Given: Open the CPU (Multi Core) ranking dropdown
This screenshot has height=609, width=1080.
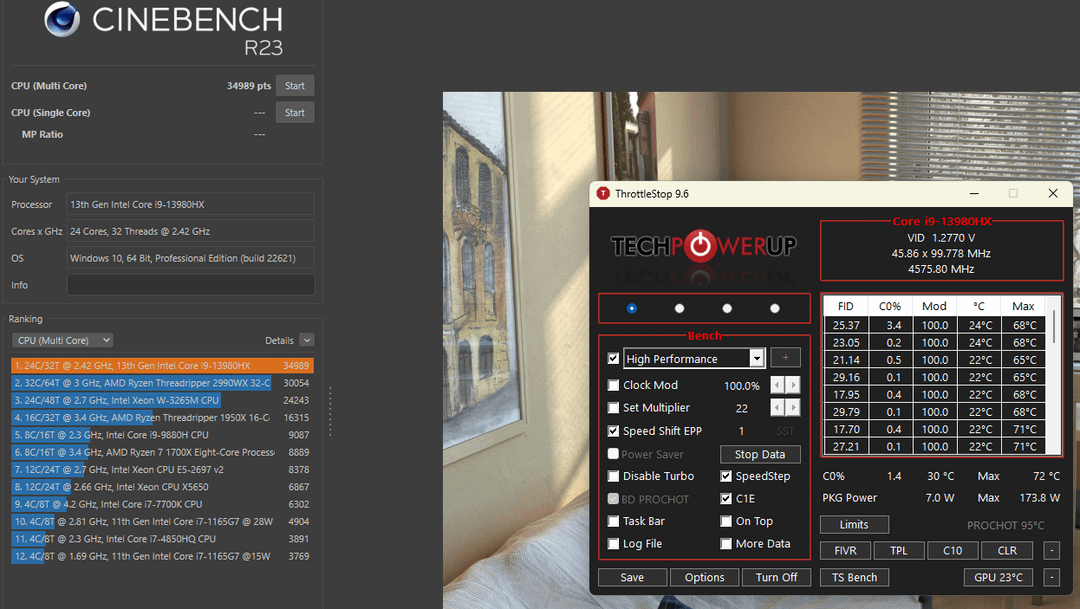Looking at the screenshot, I should (63, 340).
